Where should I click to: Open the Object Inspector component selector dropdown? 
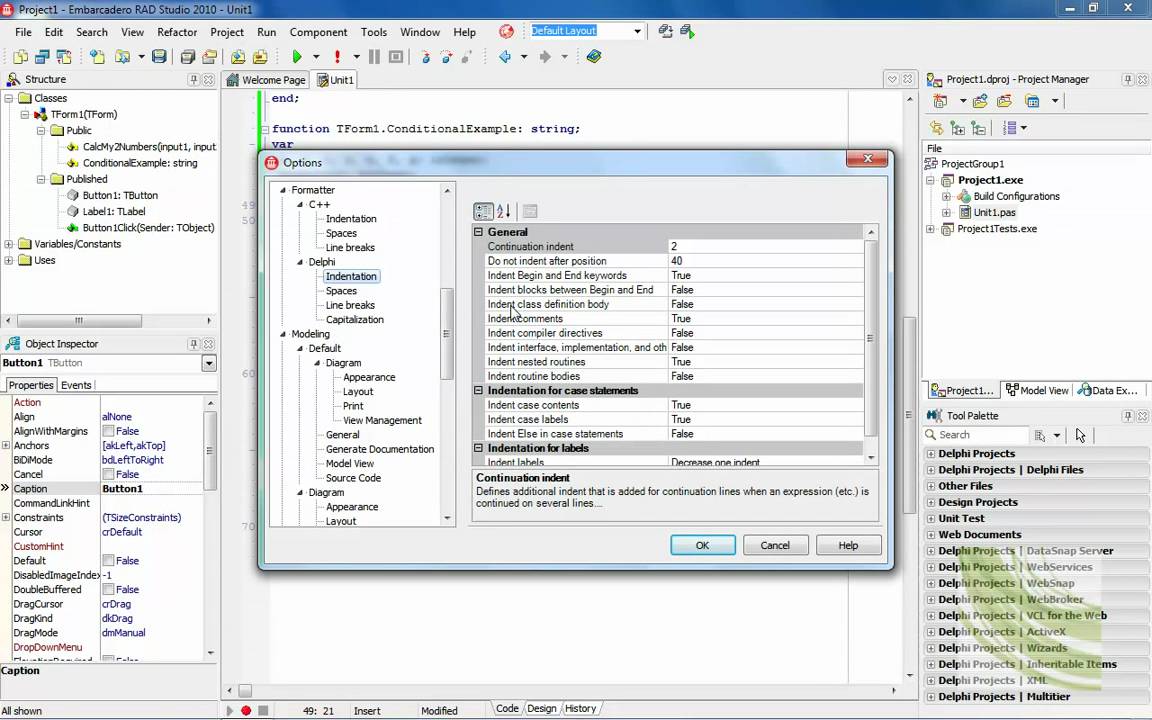pos(209,363)
